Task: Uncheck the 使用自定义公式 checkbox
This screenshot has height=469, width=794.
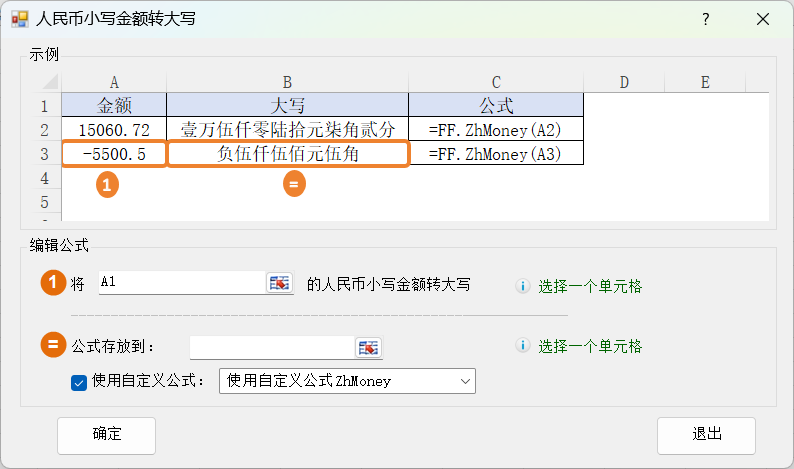Action: pos(79,381)
